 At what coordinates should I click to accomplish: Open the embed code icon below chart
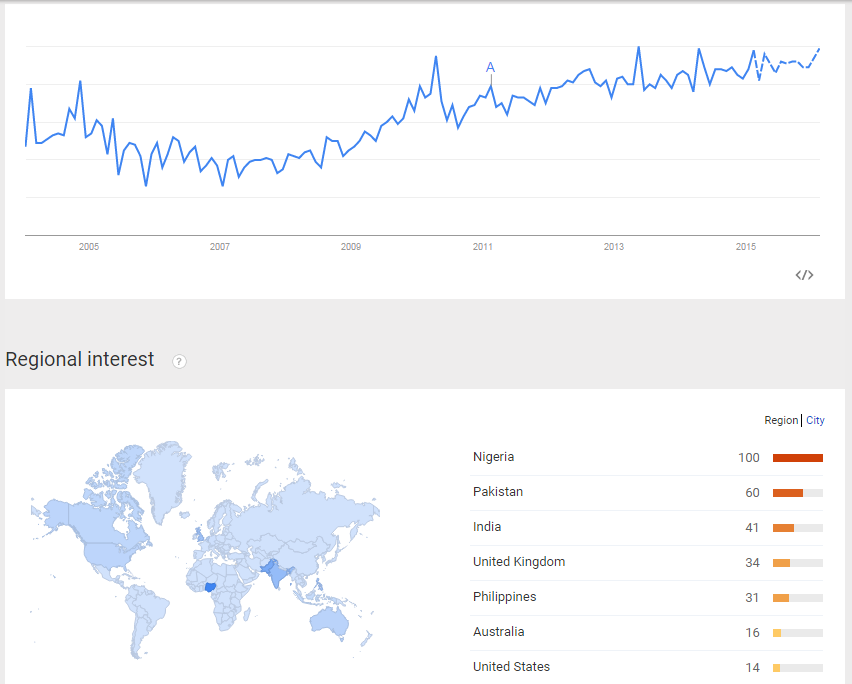click(x=804, y=275)
